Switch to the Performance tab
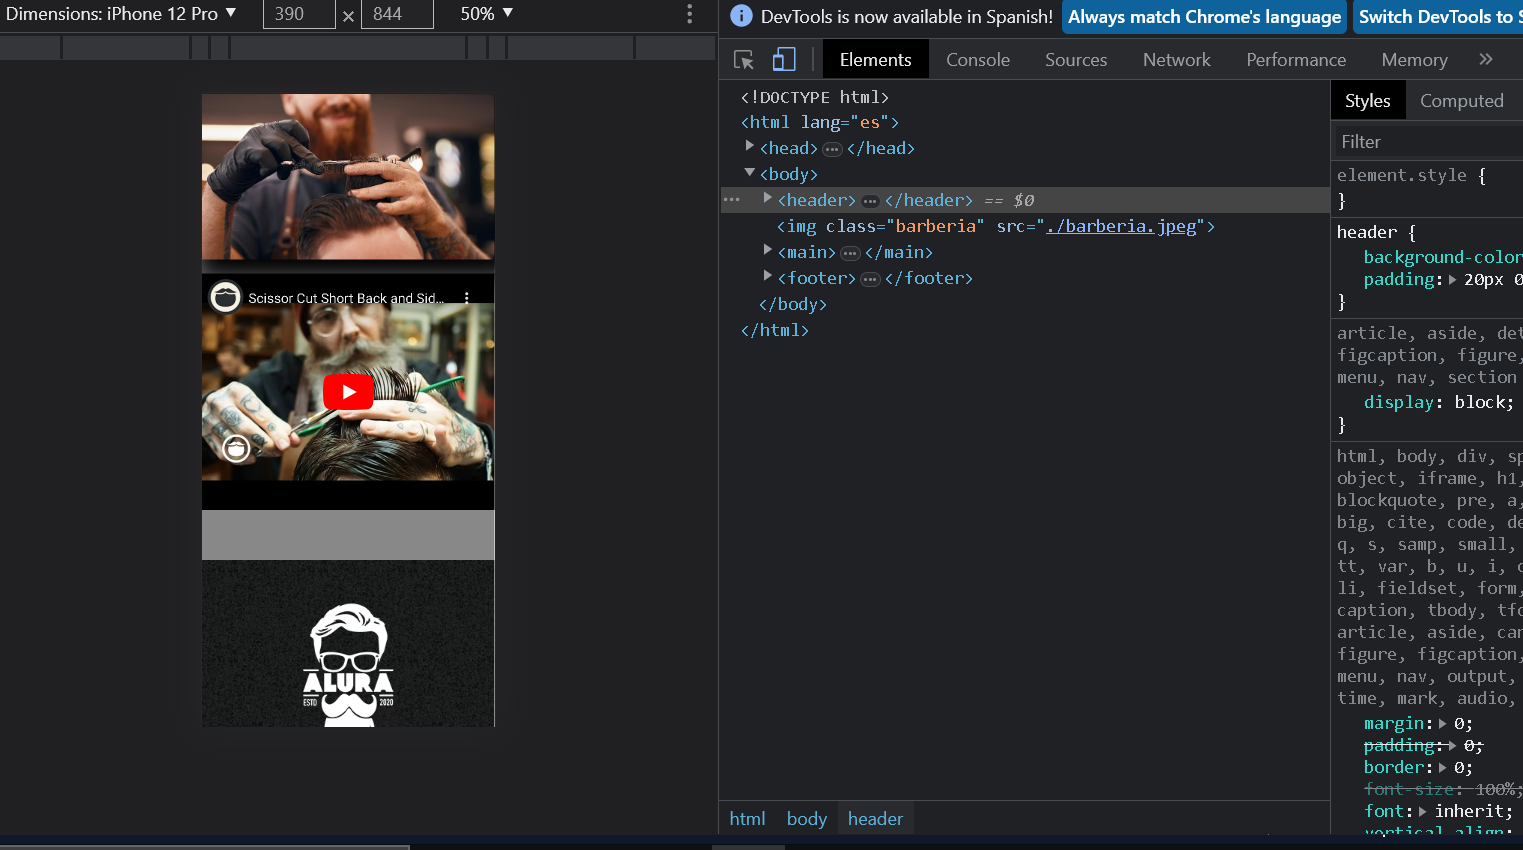Screen dimensions: 1523x850 [1296, 60]
